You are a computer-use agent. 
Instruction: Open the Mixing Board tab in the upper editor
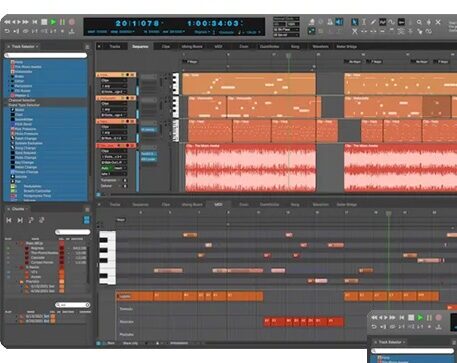(x=192, y=46)
